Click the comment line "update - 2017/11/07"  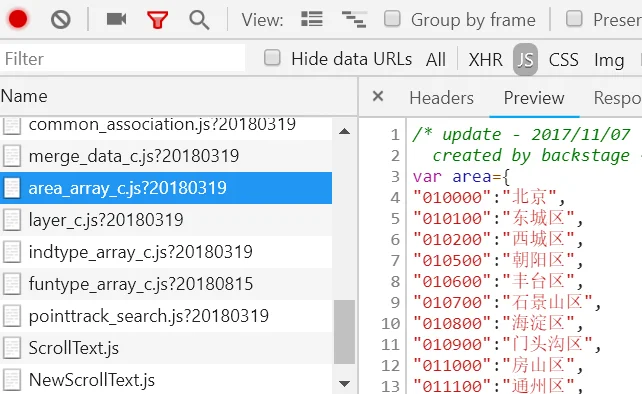(x=521, y=134)
